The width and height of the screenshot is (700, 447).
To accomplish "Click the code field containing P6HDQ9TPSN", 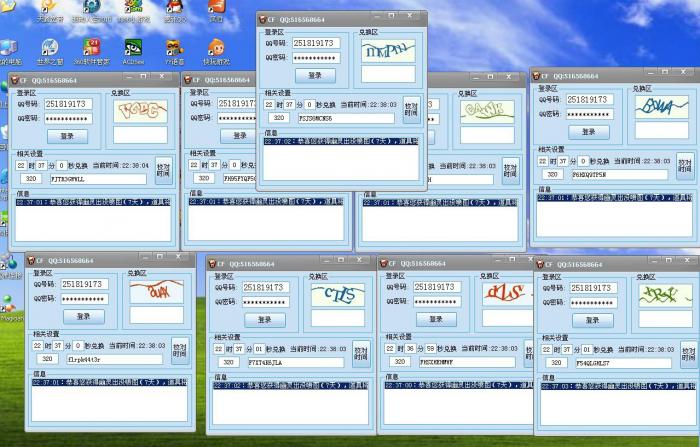I will click(619, 175).
